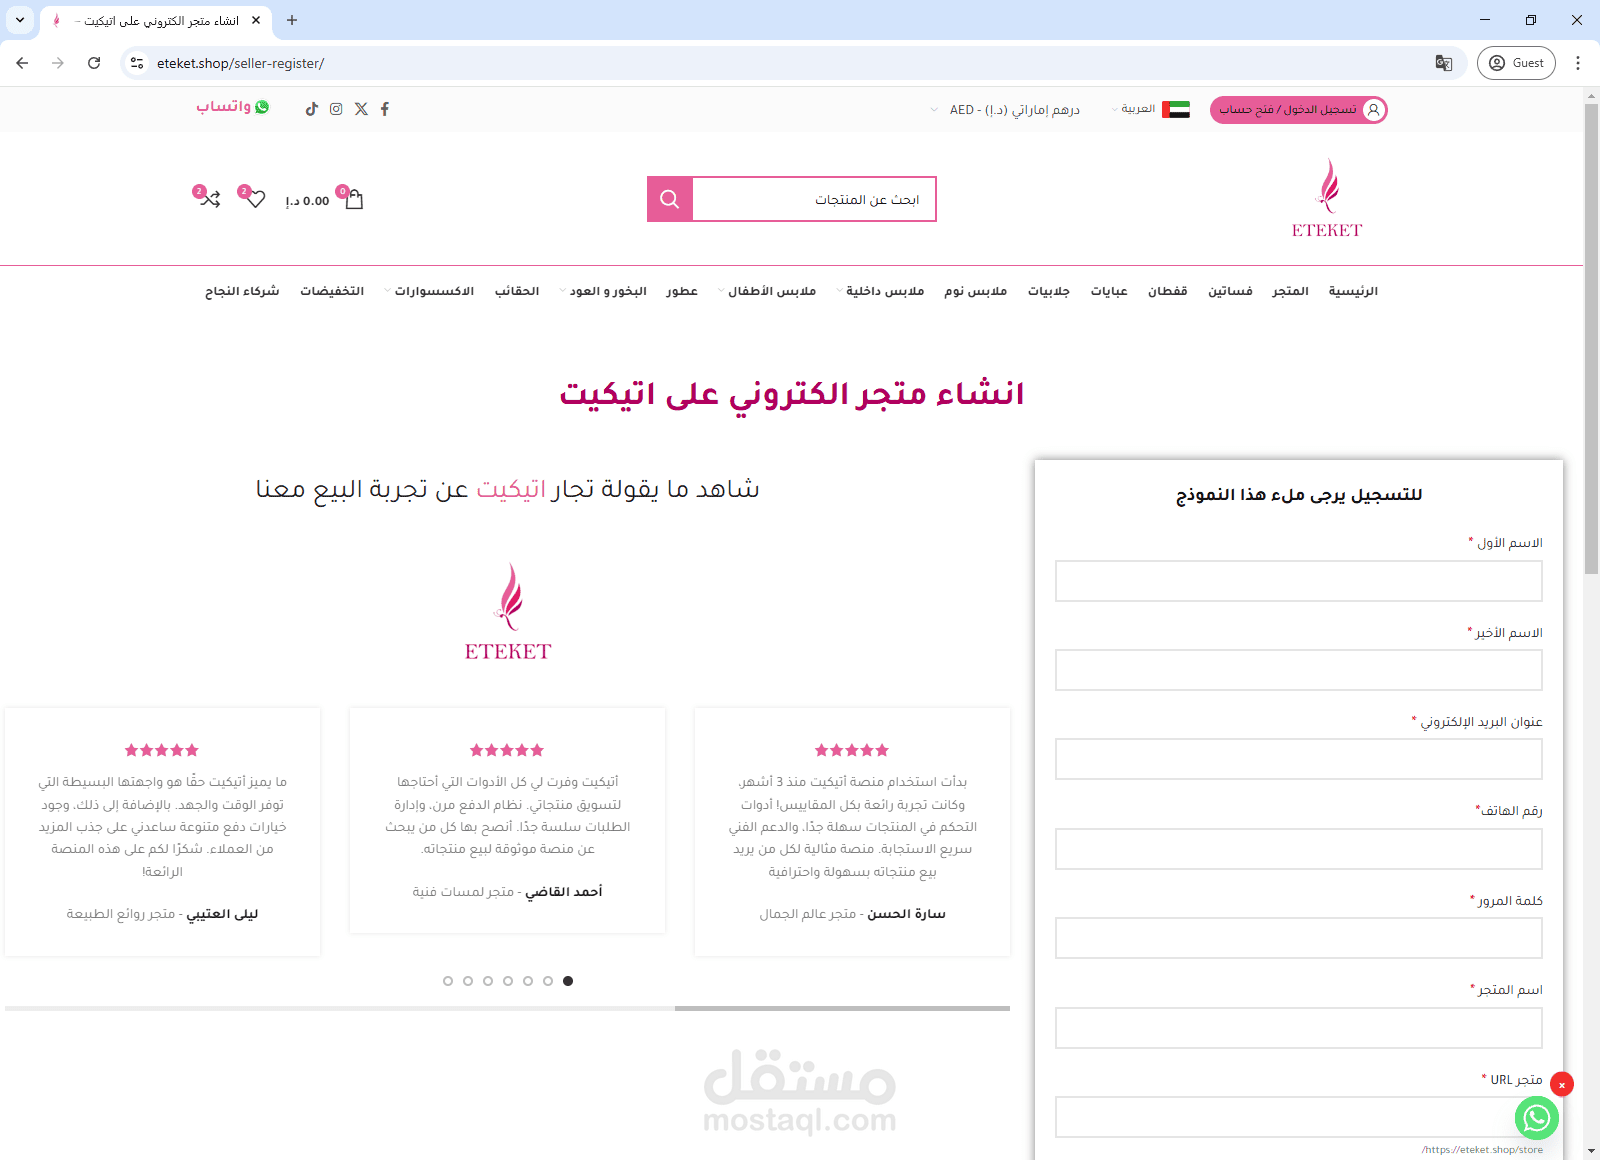Screen dimensions: 1600x1160
Task: Close the current browser tab
Action: [257, 20]
